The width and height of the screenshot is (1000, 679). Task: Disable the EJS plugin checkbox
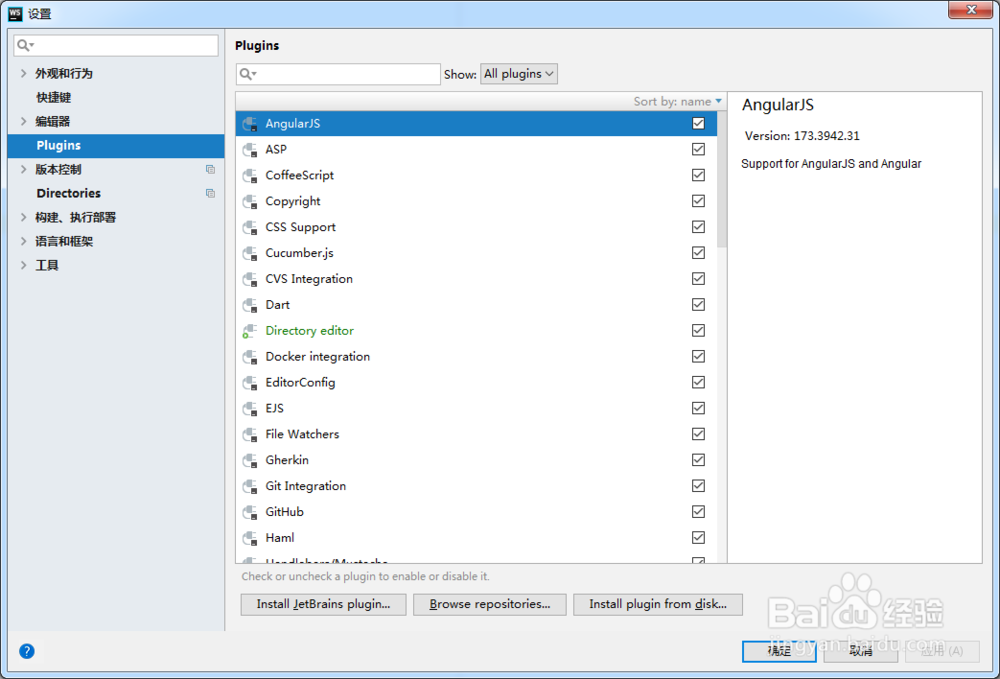(x=698, y=408)
